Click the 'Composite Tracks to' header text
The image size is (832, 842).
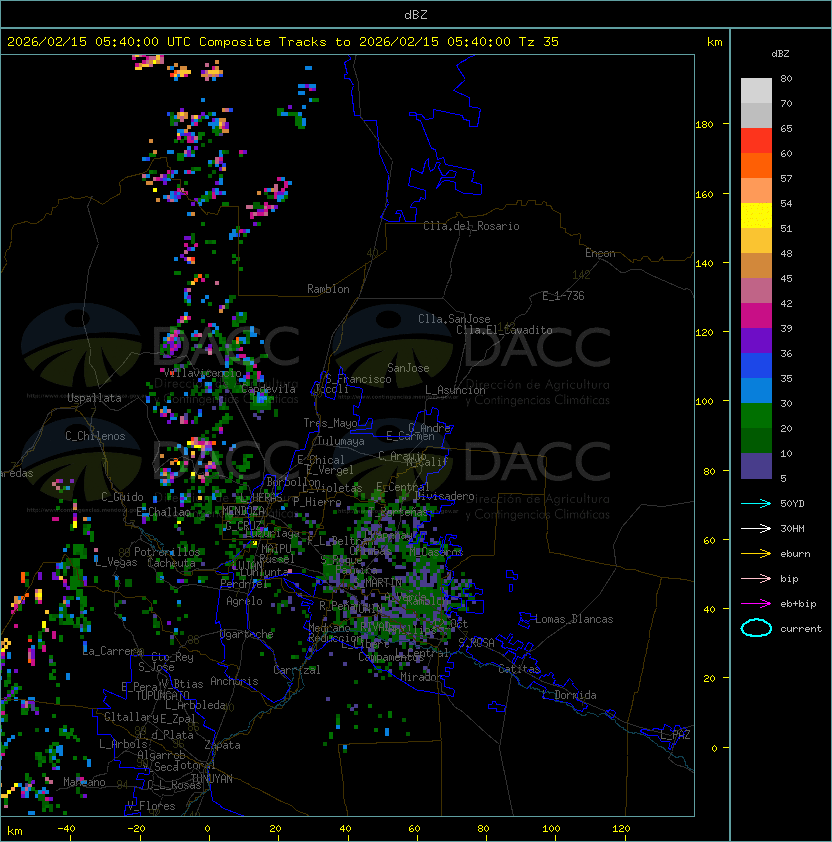point(274,41)
